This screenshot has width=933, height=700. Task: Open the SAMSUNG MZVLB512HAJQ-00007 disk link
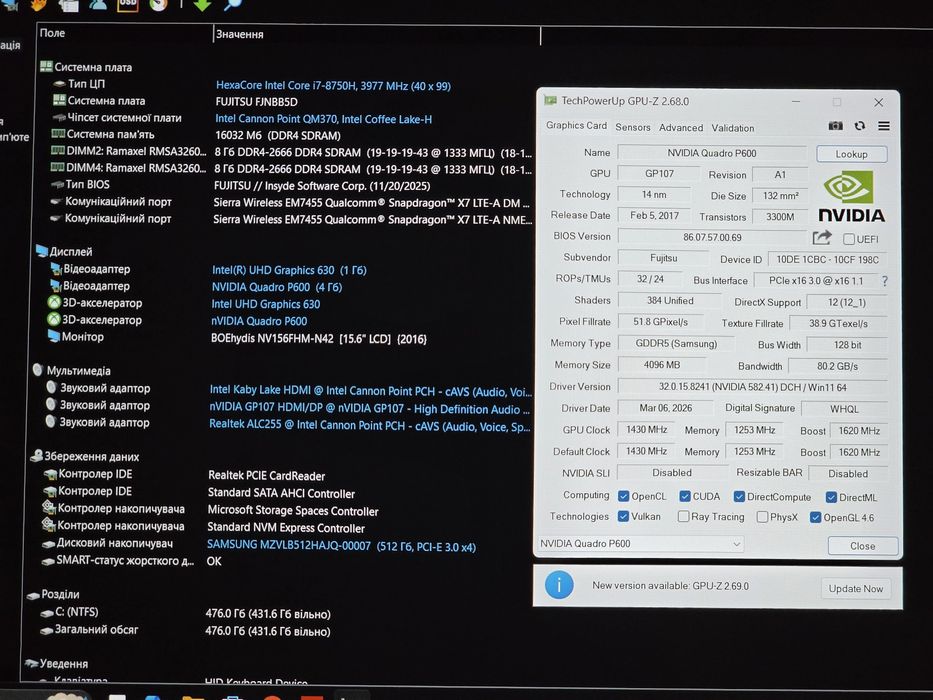(x=342, y=546)
